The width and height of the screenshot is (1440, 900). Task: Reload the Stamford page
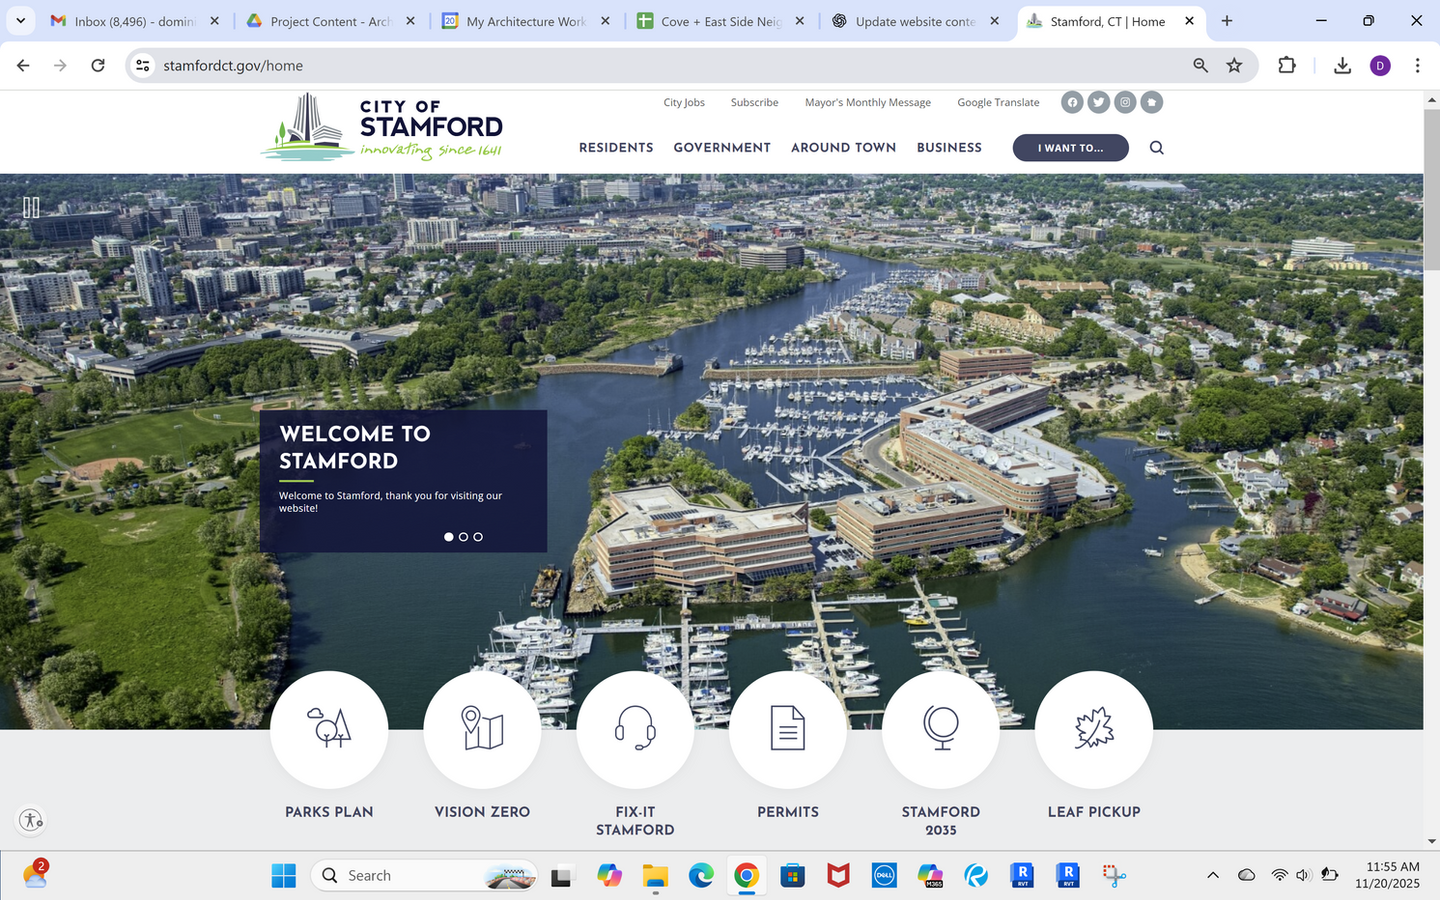(98, 65)
